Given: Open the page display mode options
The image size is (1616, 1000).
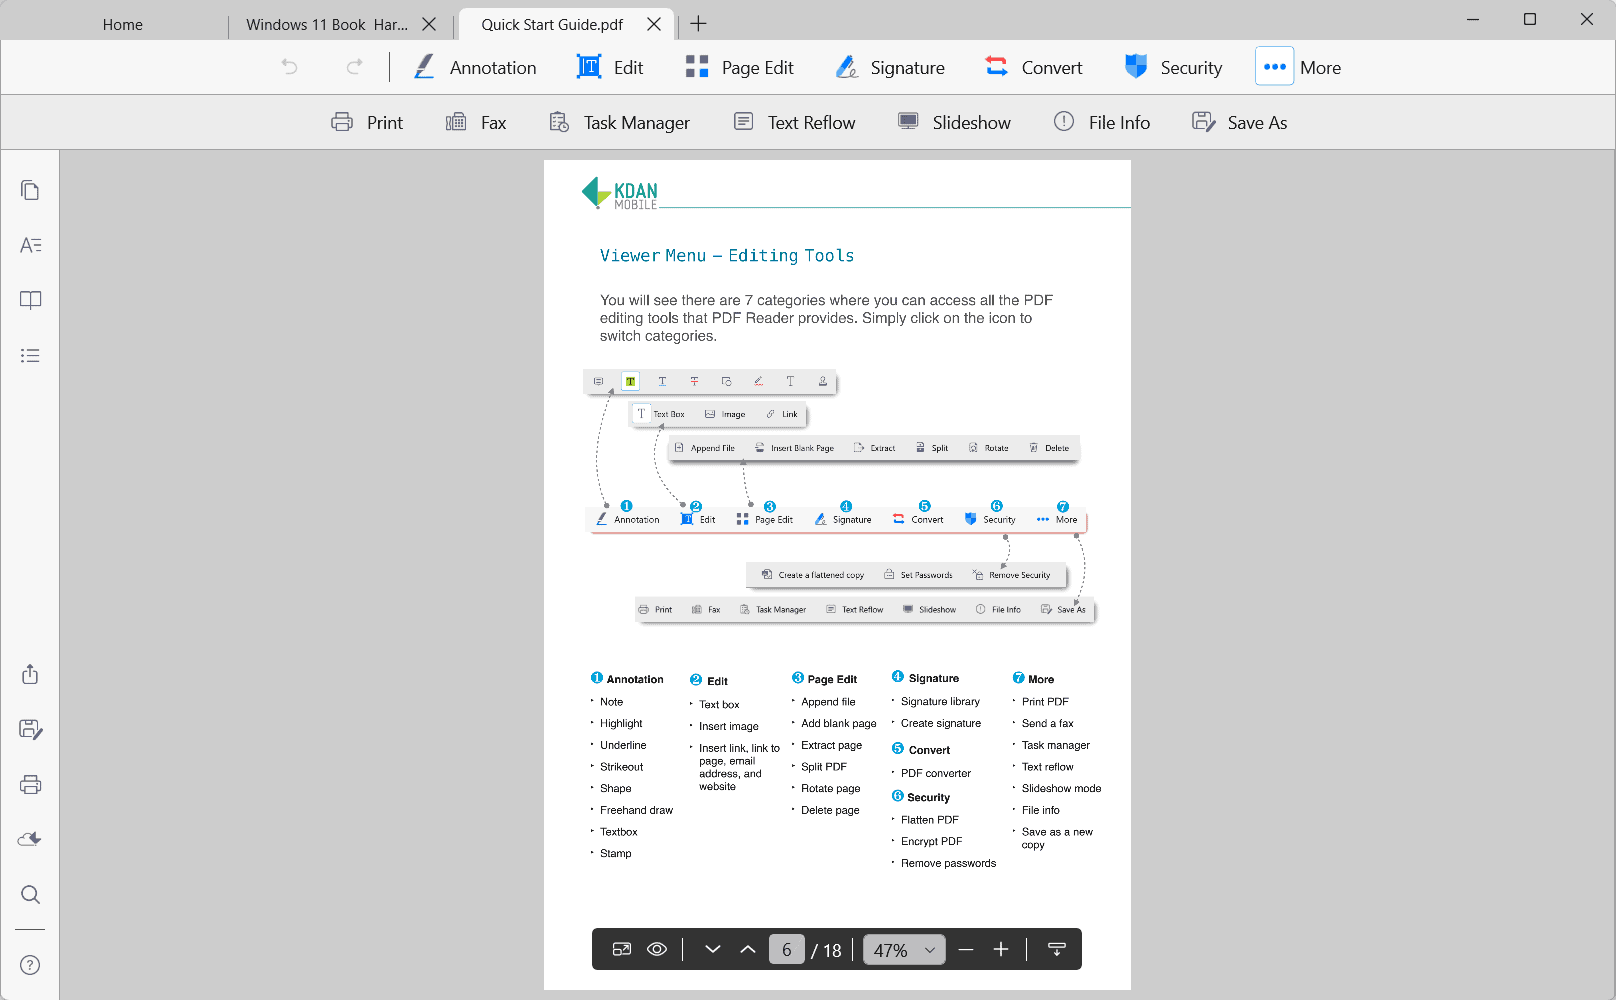Looking at the screenshot, I should tap(622, 949).
